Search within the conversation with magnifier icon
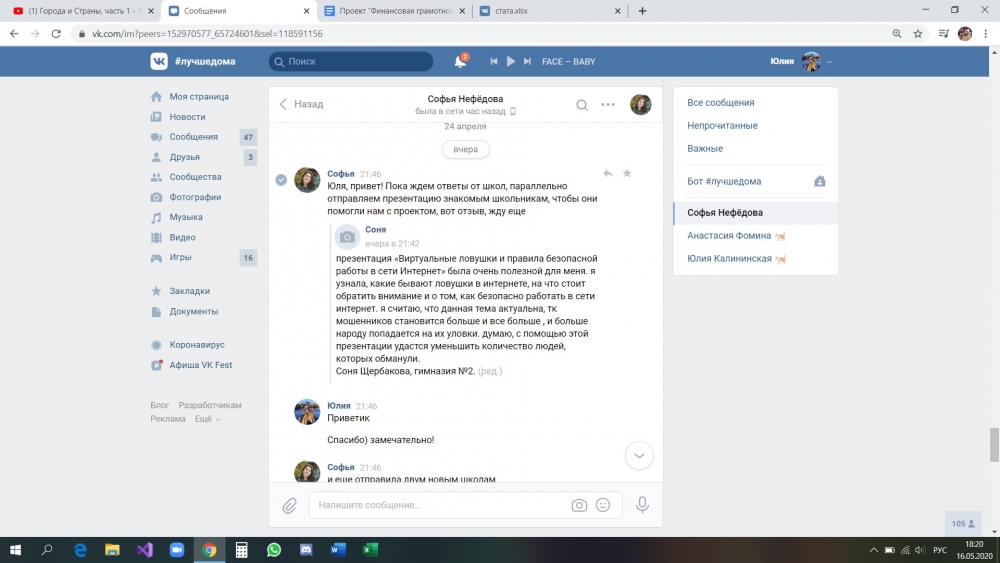 tap(582, 105)
